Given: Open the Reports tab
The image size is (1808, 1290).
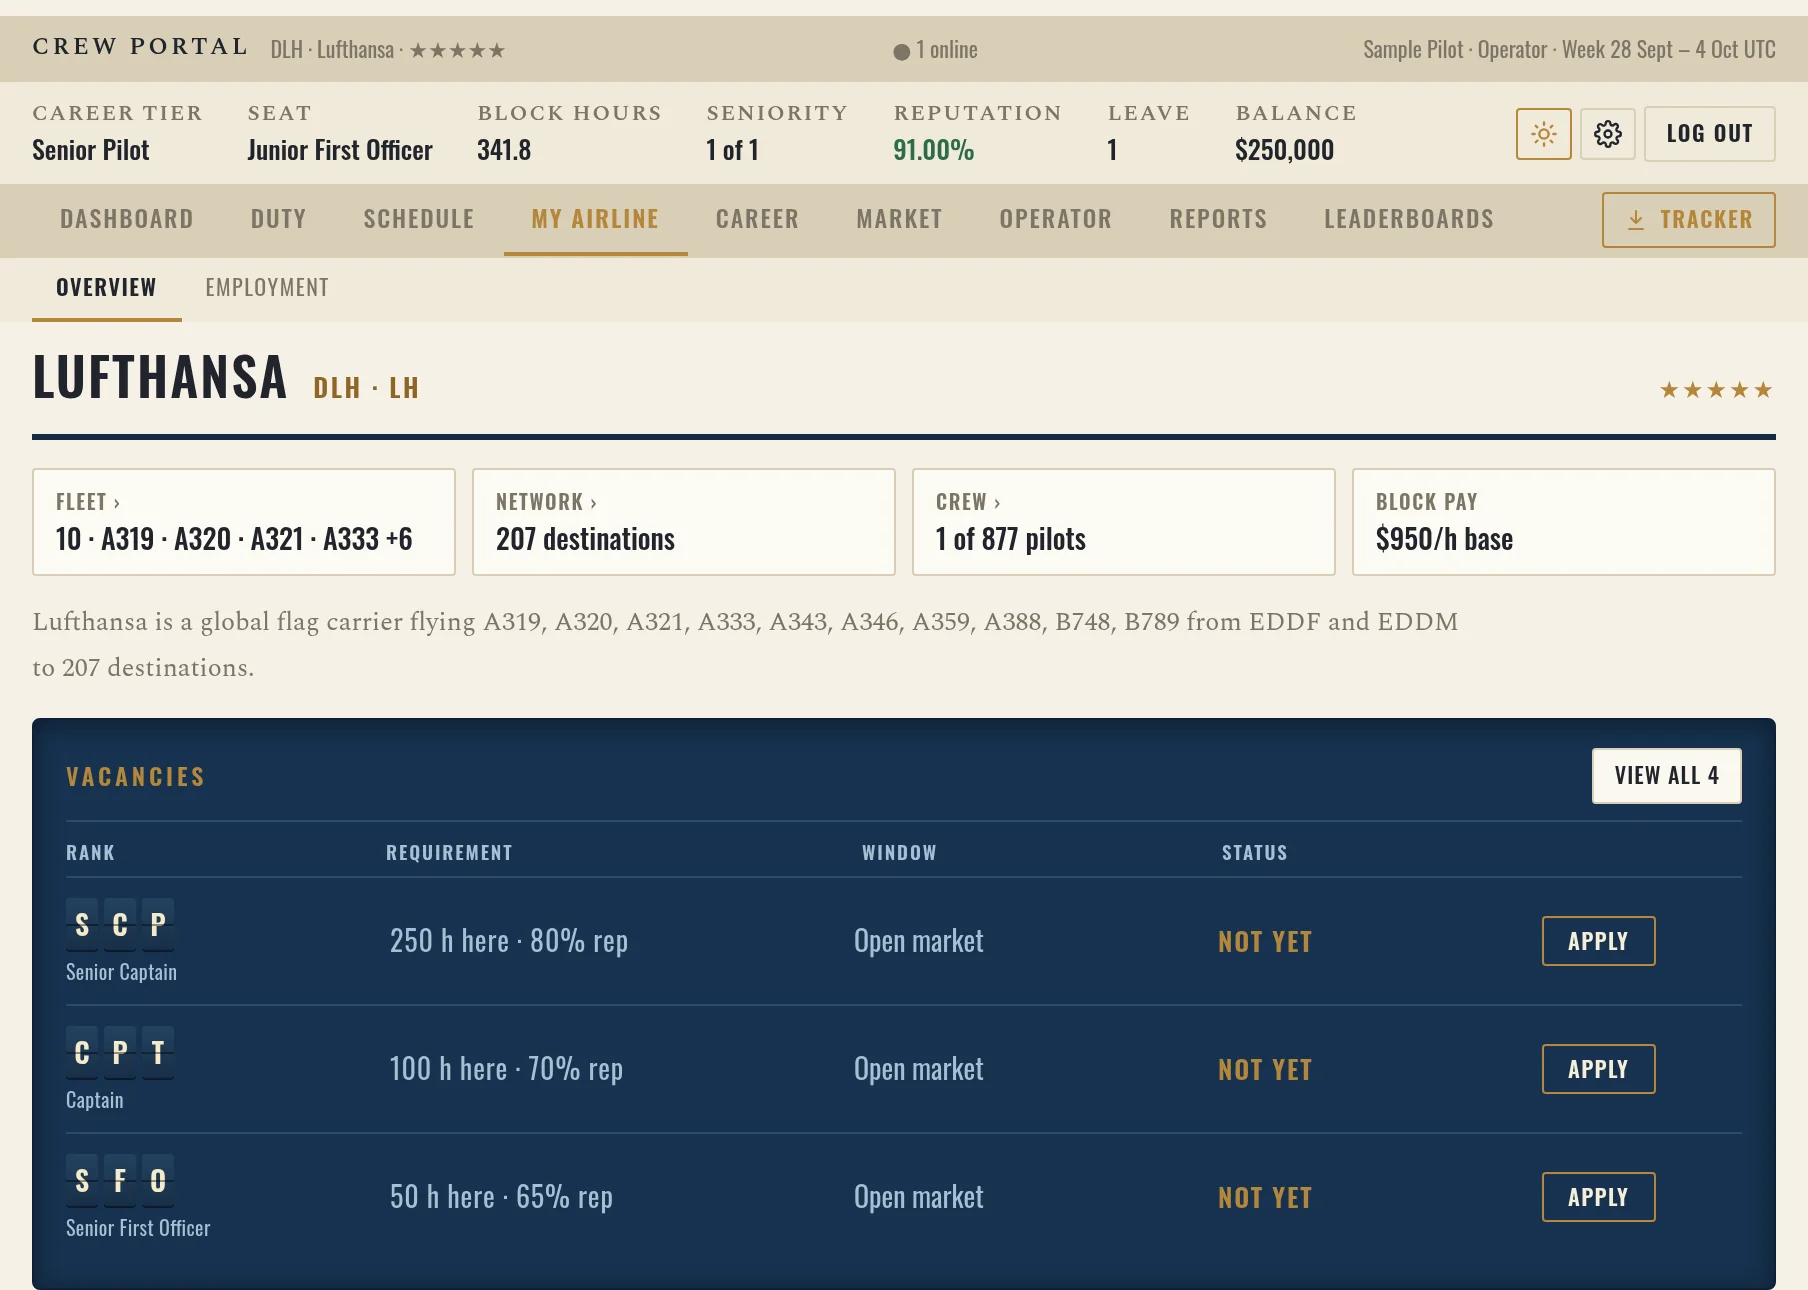Looking at the screenshot, I should pos(1219,219).
